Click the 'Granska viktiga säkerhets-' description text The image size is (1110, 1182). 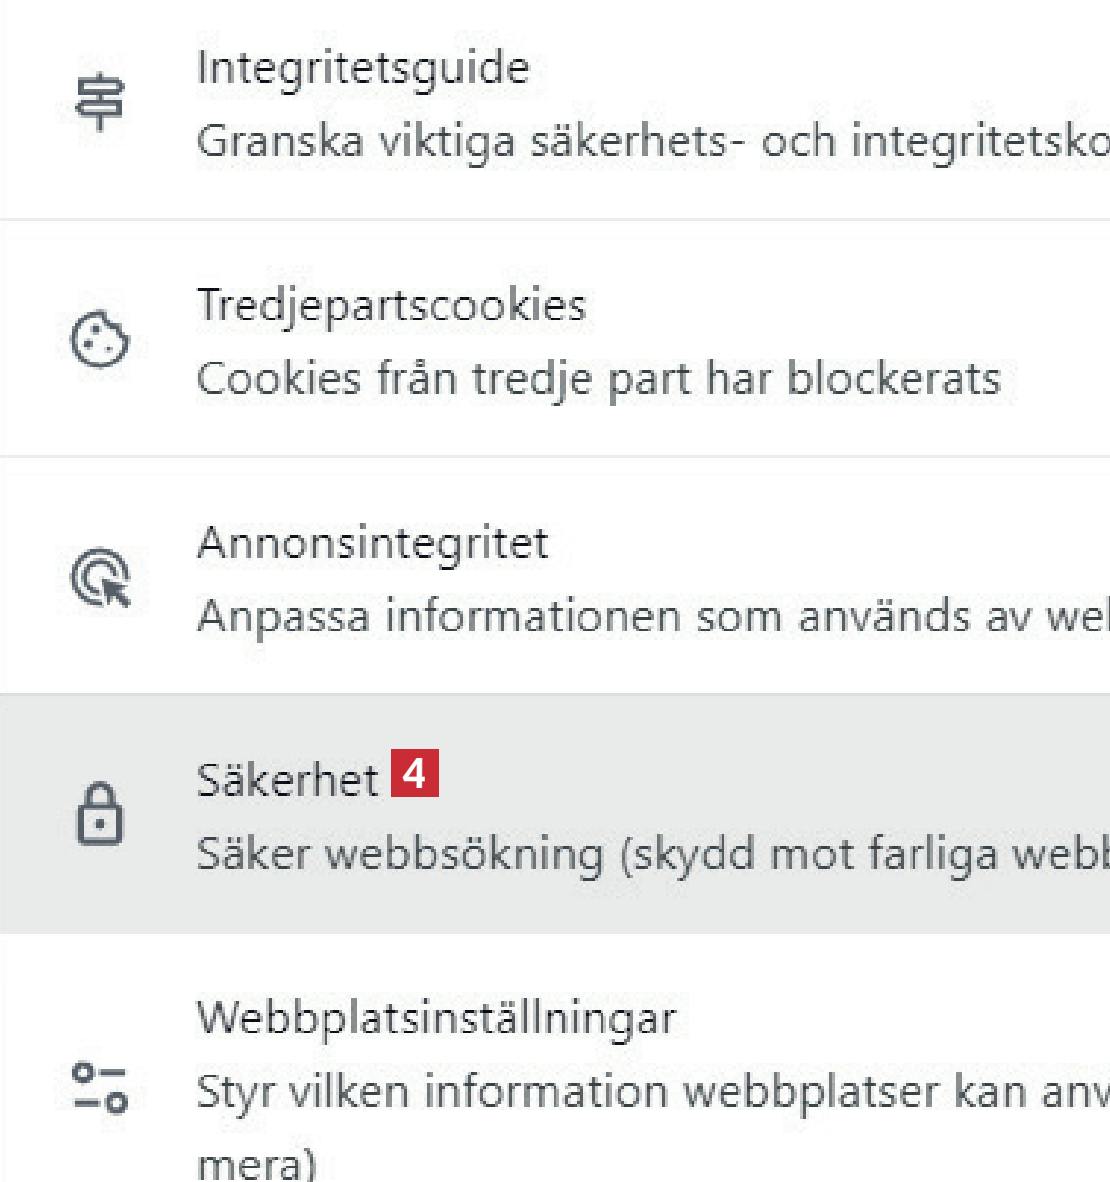tap(470, 142)
